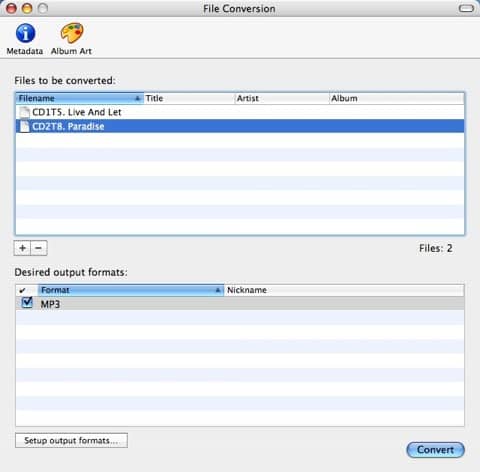480x472 pixels.
Task: Open Setup output formats dialog
Action: [x=71, y=440]
